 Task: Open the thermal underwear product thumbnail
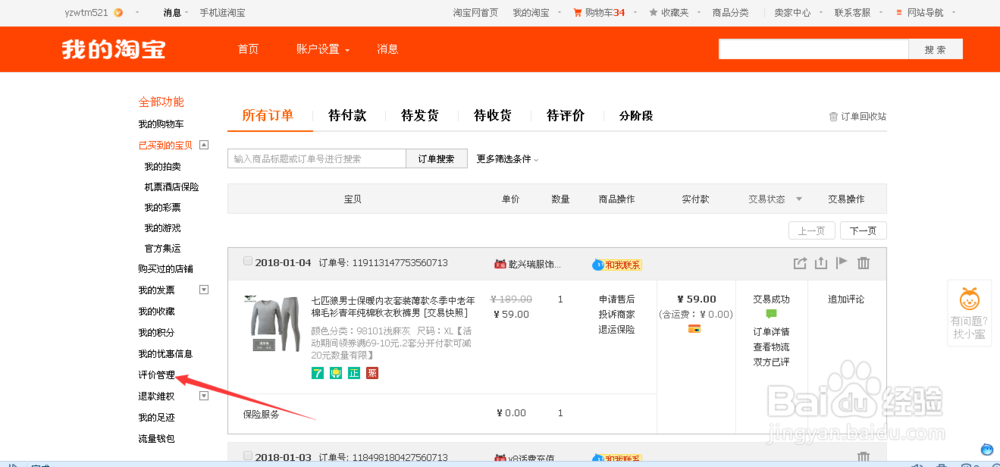(x=274, y=323)
